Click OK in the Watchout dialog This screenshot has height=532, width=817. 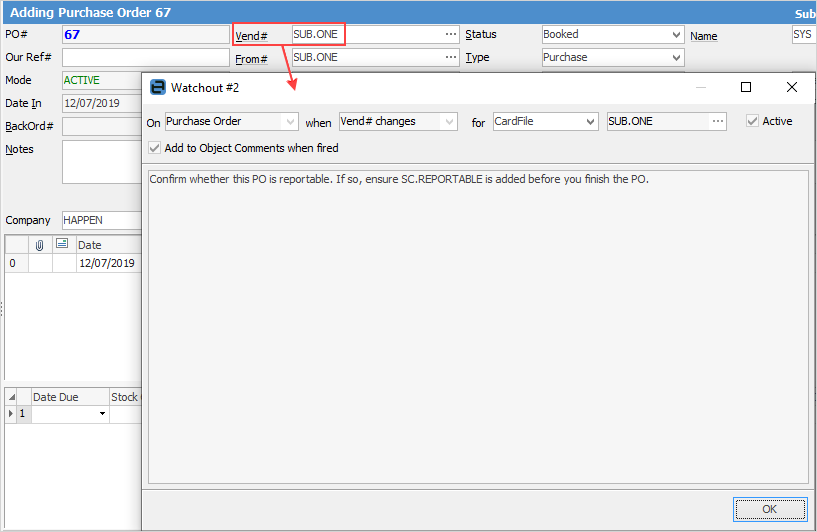[x=770, y=509]
